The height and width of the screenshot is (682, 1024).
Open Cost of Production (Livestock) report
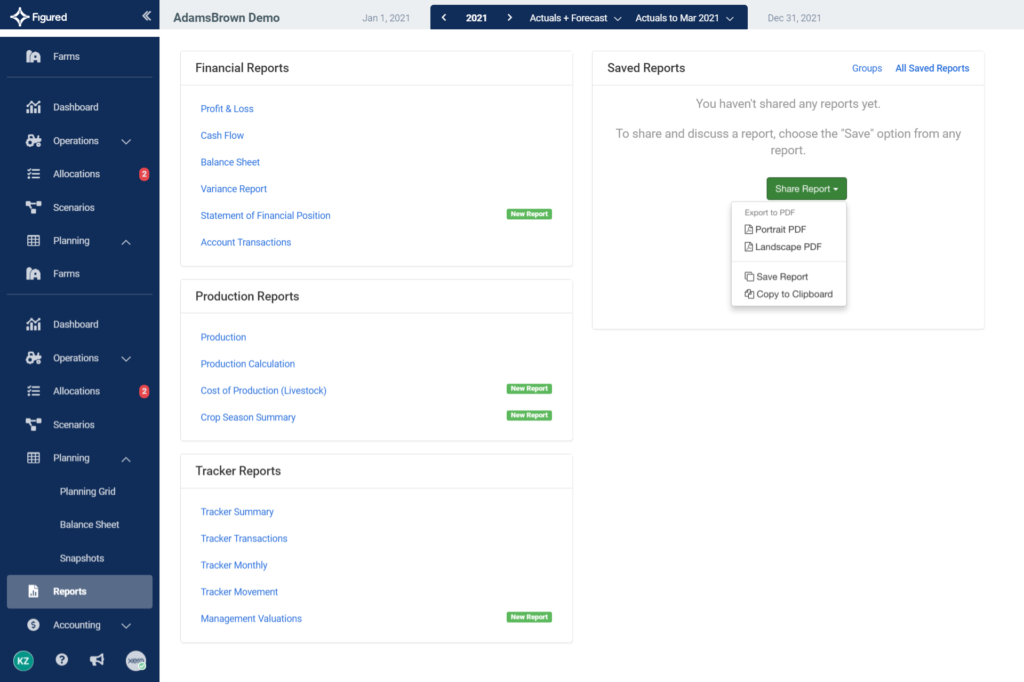263,391
